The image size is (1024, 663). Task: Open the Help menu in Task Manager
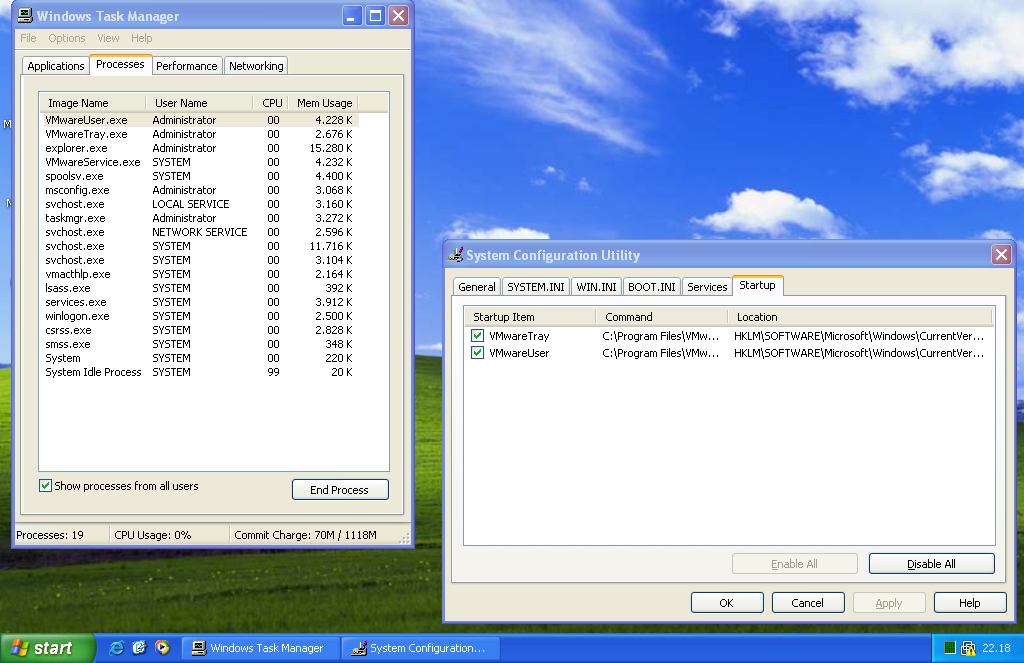tap(141, 38)
